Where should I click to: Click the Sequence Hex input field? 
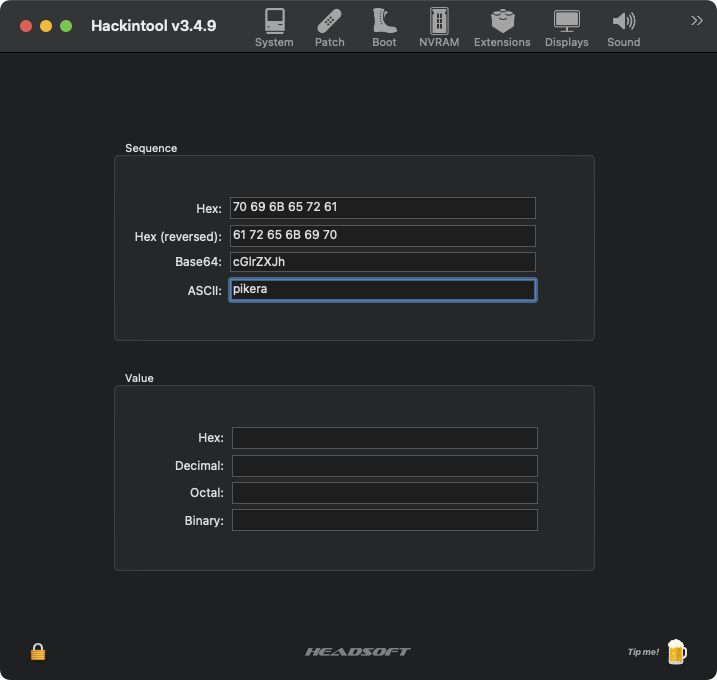[383, 208]
